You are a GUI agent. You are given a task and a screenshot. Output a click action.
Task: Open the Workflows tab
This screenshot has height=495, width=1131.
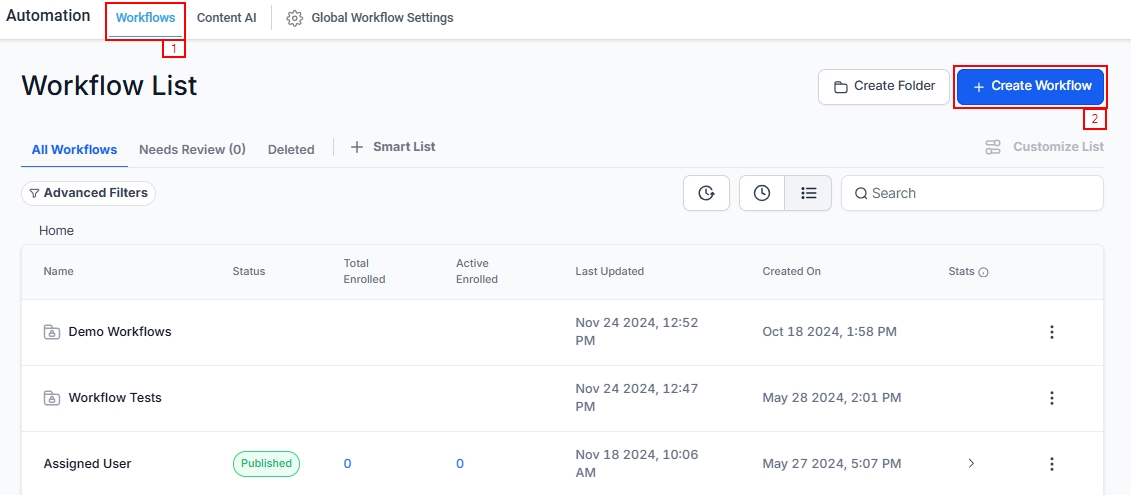click(x=145, y=18)
